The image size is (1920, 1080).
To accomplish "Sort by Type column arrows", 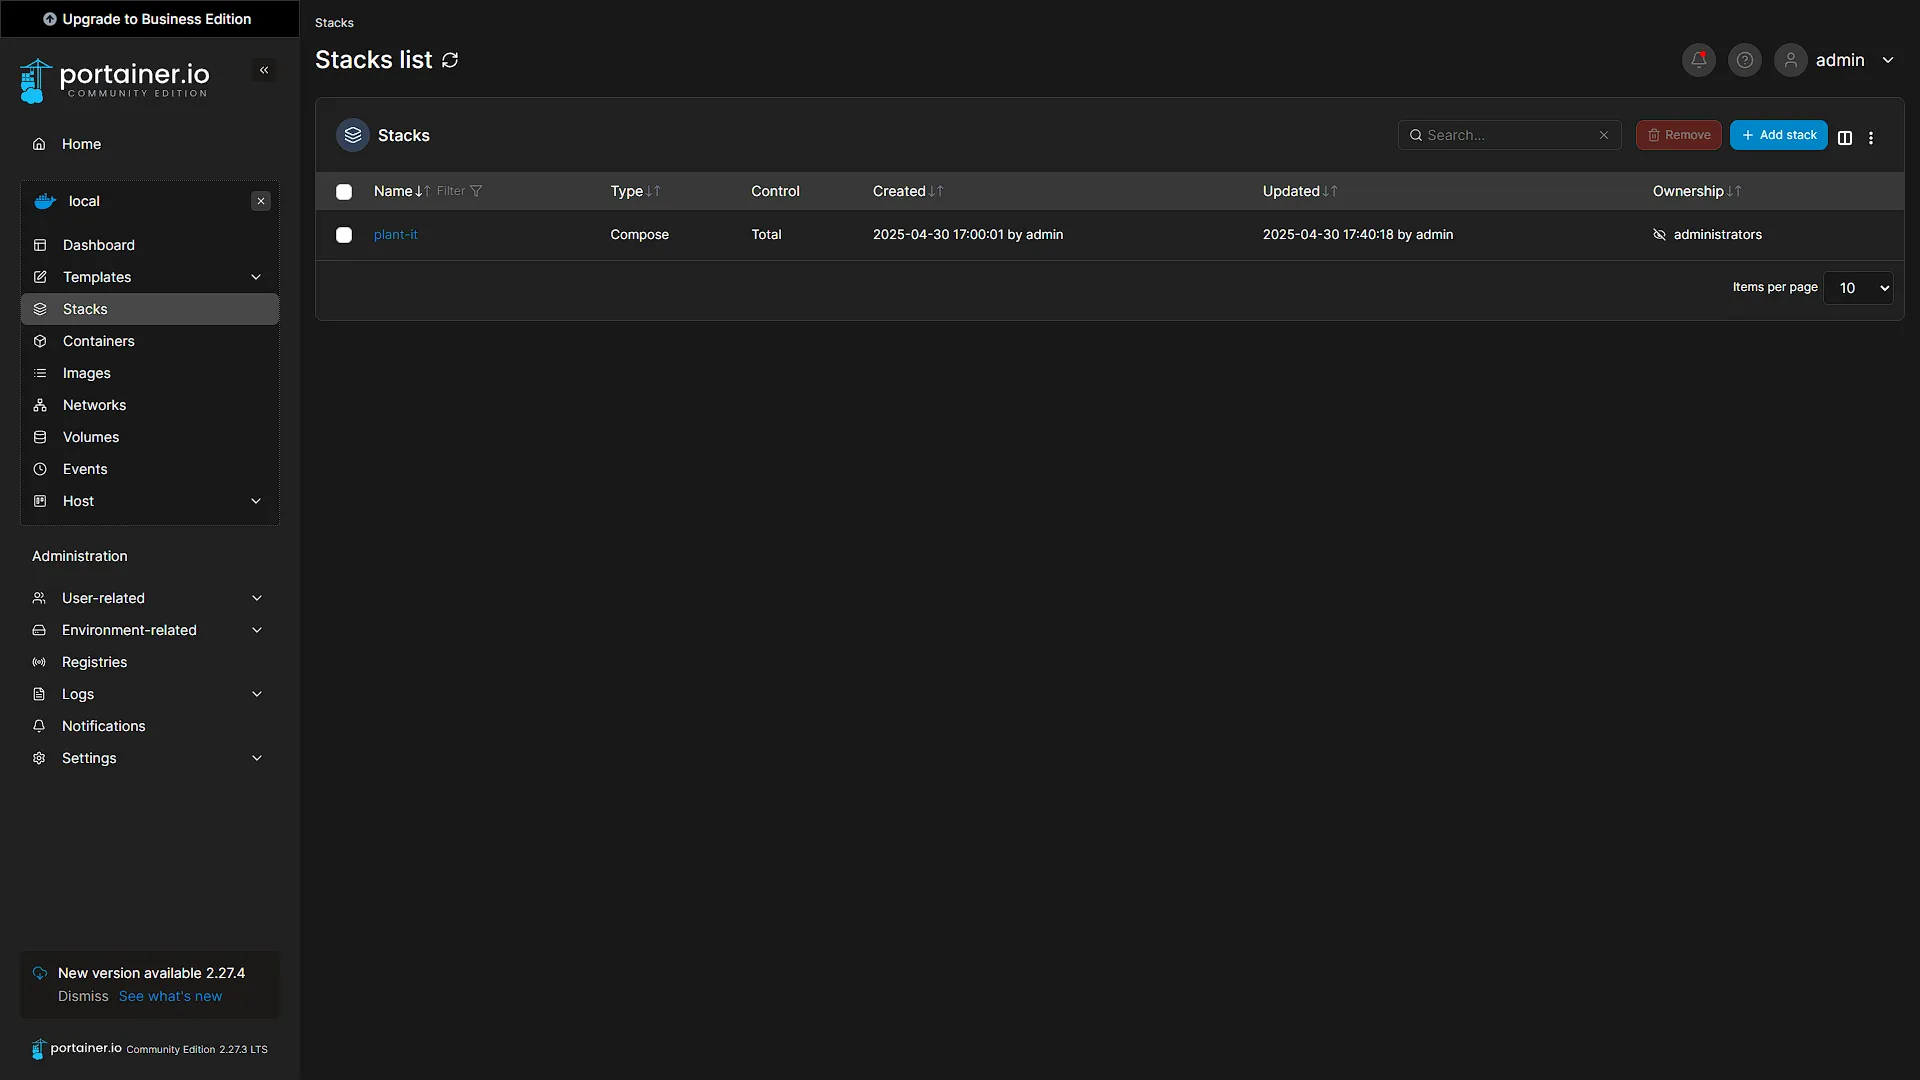I will 653,191.
